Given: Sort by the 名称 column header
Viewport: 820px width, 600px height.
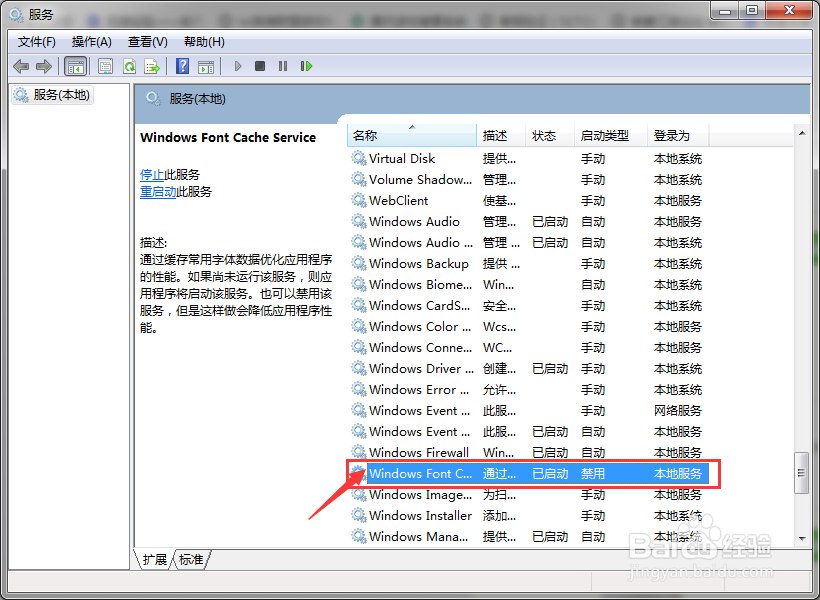Looking at the screenshot, I should click(x=412, y=135).
